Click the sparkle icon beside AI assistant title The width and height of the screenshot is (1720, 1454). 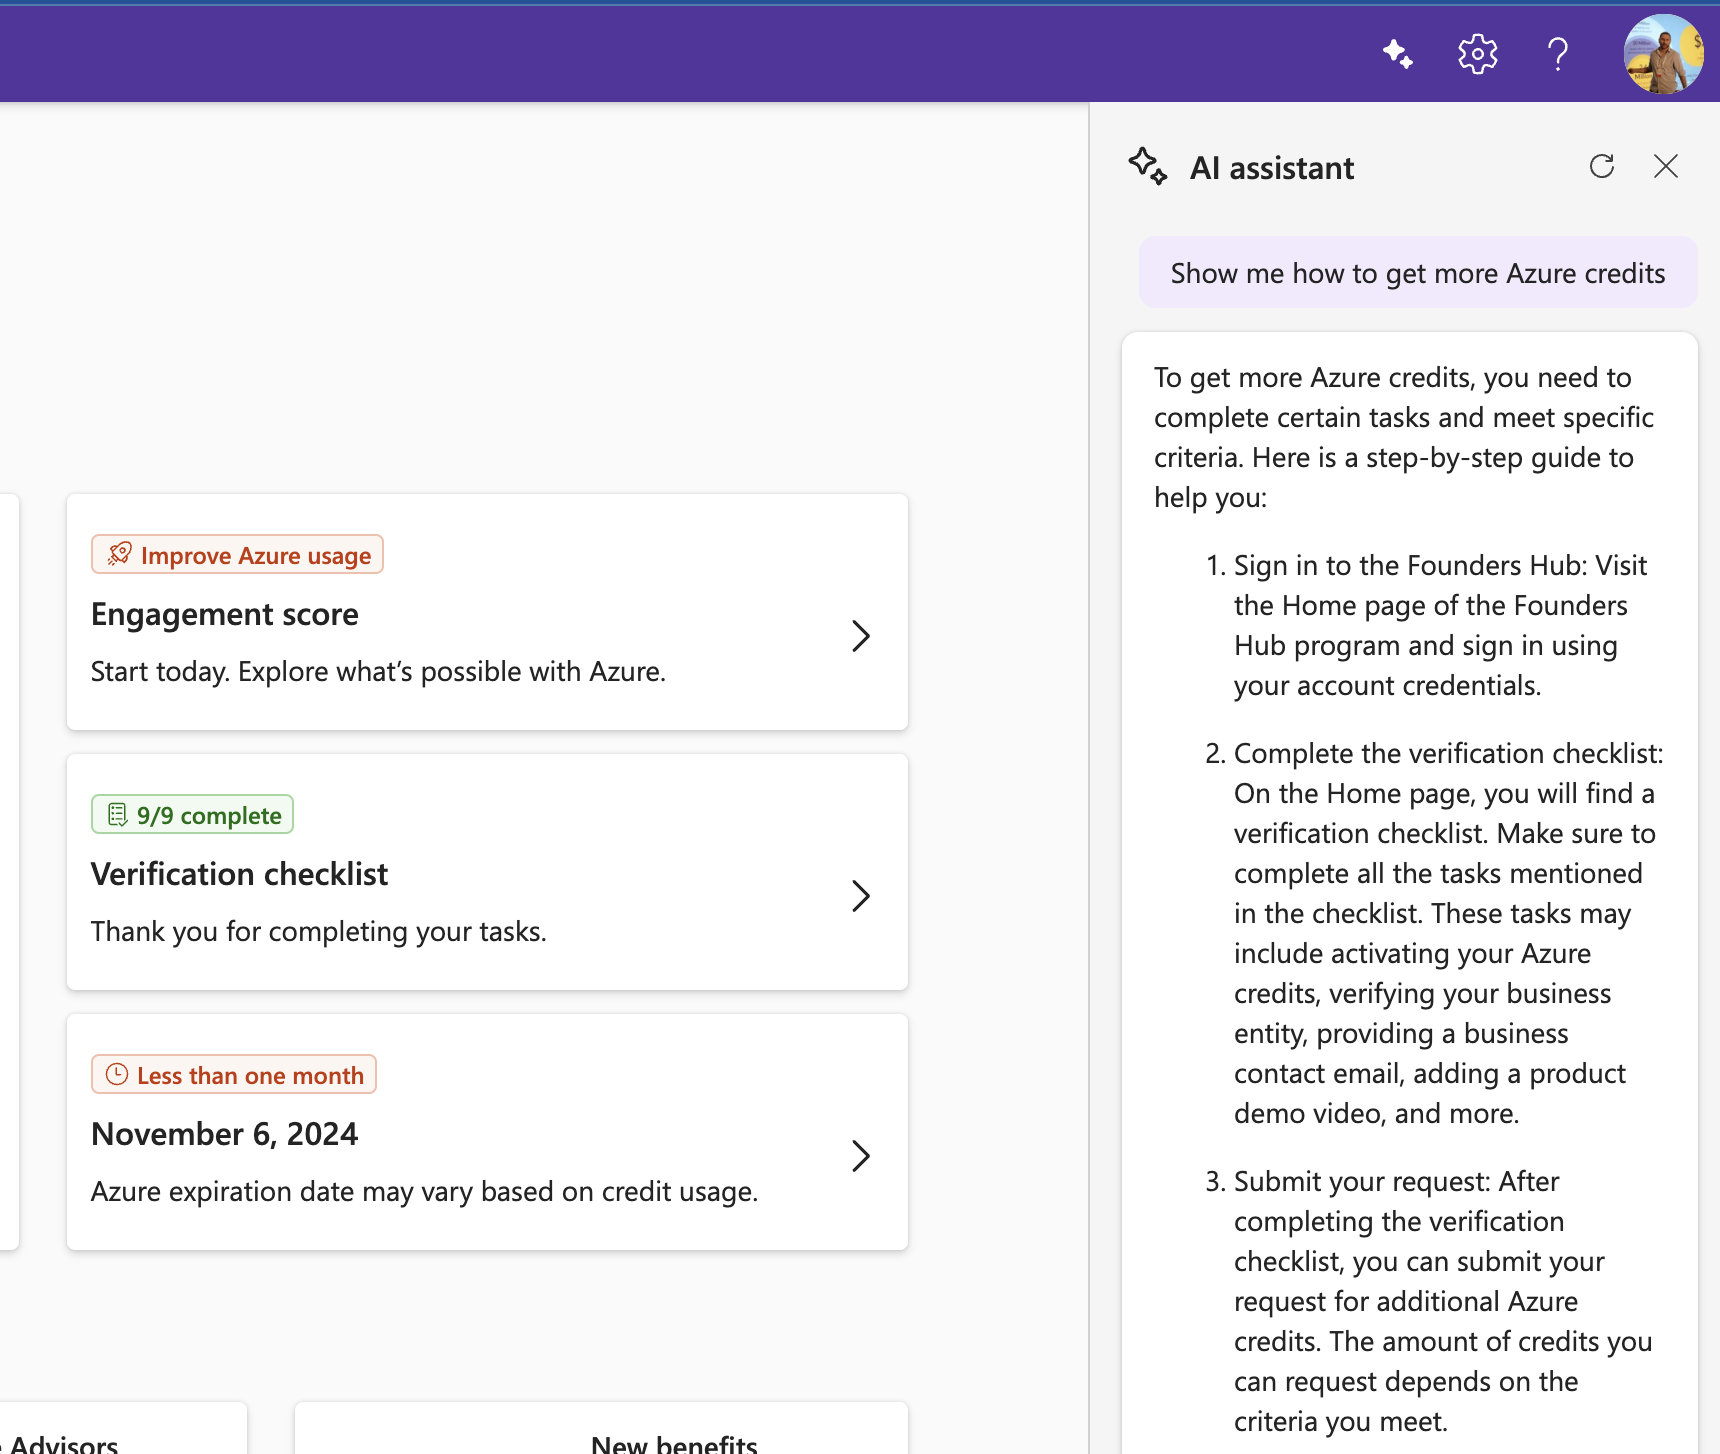[x=1148, y=166]
